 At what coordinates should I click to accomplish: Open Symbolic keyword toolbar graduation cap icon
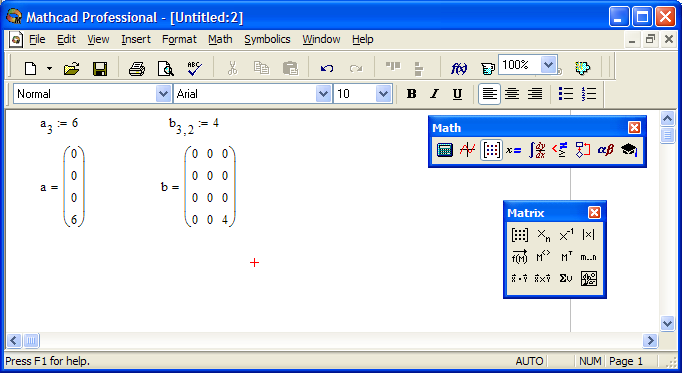(x=629, y=150)
